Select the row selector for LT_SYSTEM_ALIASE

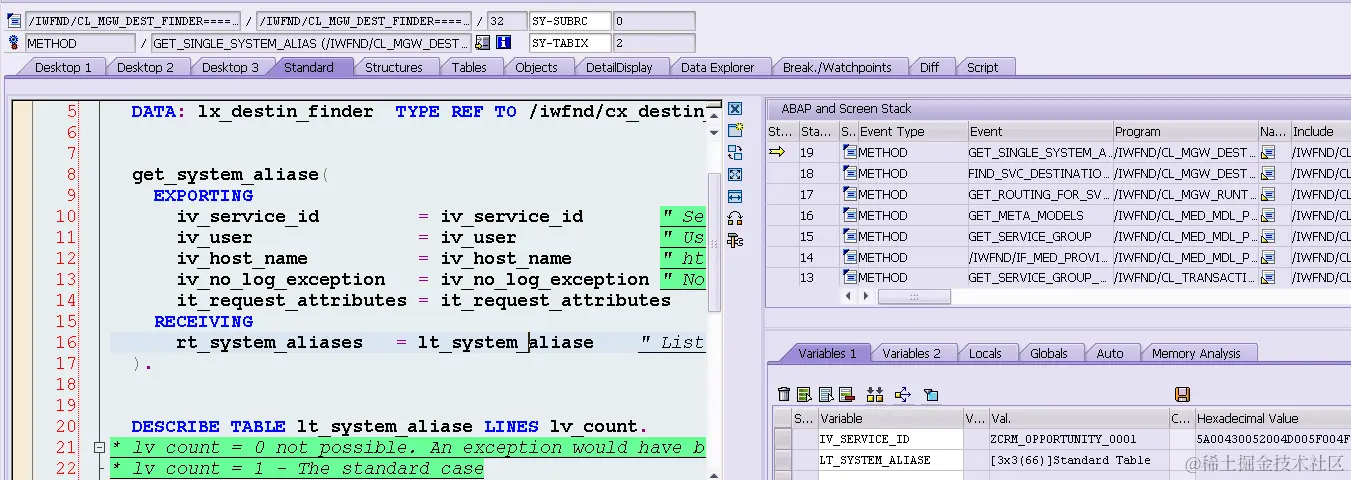(x=783, y=460)
